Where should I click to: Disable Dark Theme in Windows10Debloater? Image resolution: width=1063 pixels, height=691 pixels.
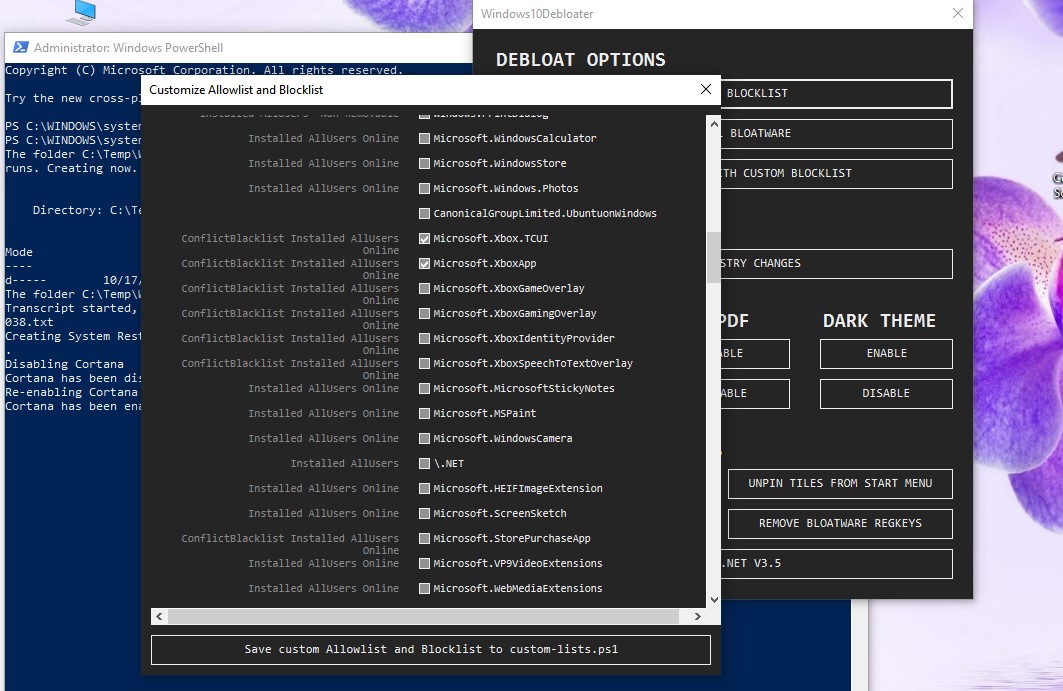(x=886, y=394)
